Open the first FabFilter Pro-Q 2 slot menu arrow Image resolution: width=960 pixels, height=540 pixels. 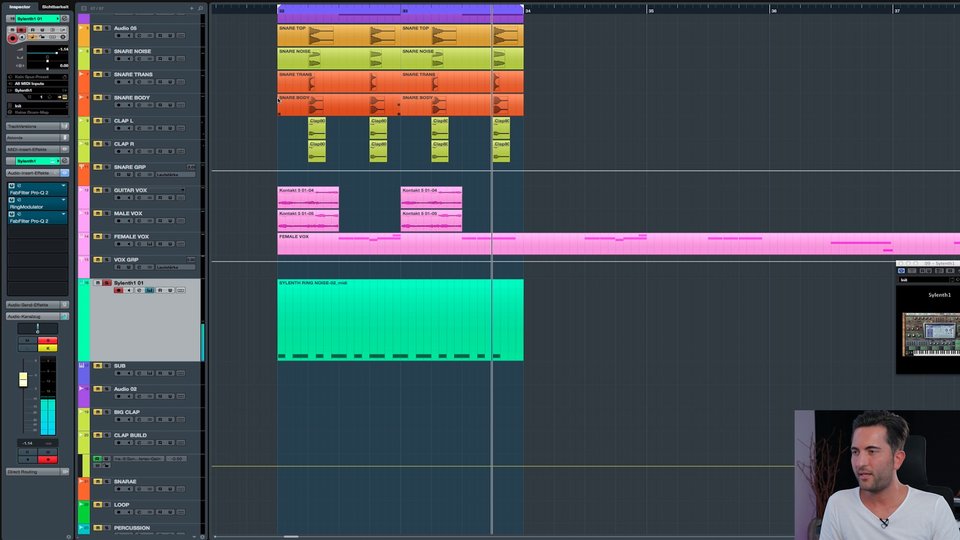pos(63,186)
